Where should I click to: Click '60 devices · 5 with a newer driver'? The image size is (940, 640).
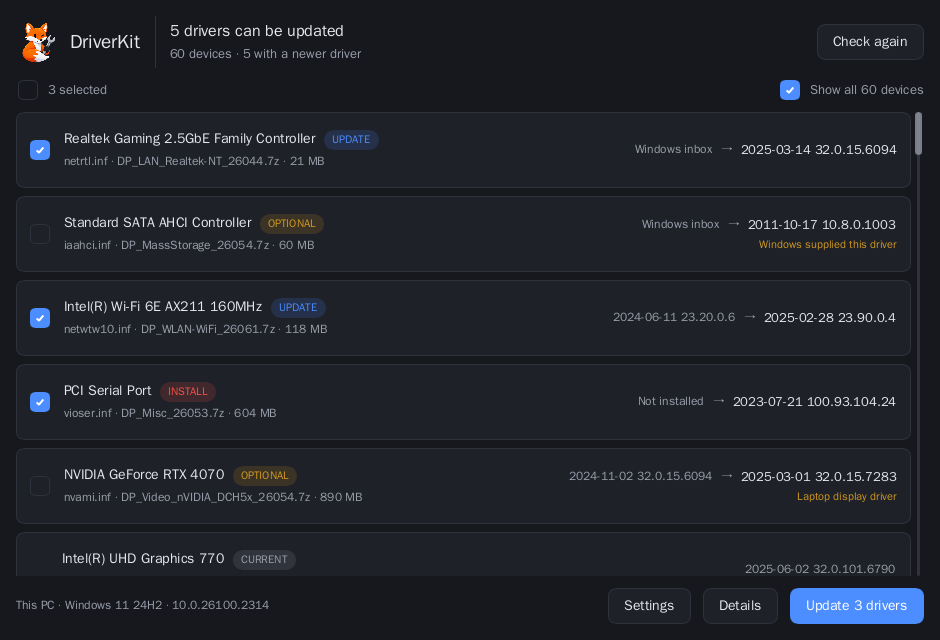click(x=265, y=54)
